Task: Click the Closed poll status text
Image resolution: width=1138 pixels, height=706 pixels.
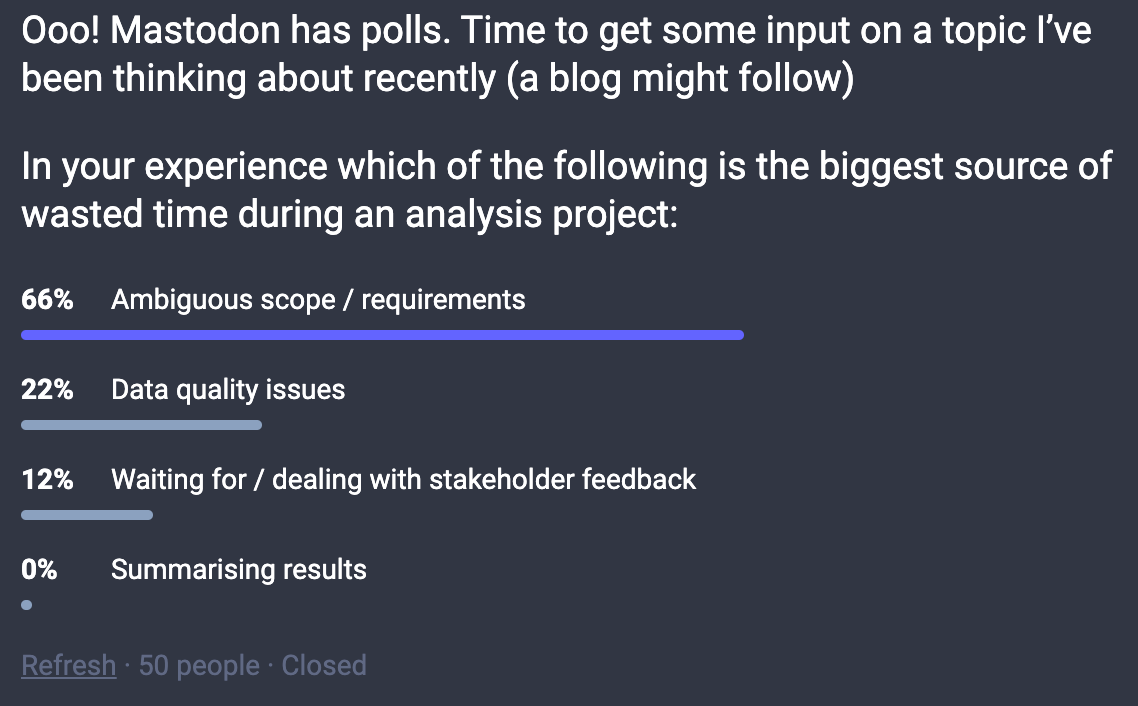Action: 324,665
